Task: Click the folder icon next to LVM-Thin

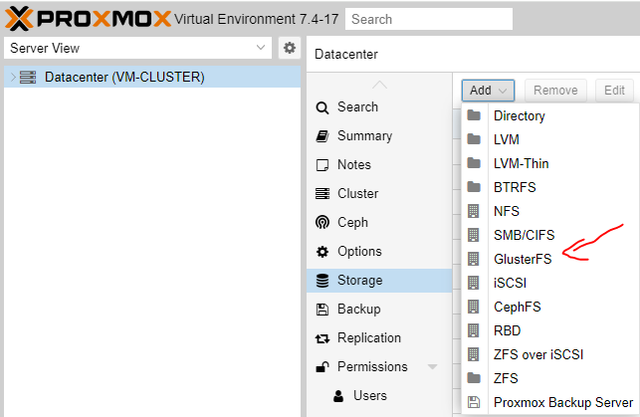Action: pyautogui.click(x=473, y=163)
